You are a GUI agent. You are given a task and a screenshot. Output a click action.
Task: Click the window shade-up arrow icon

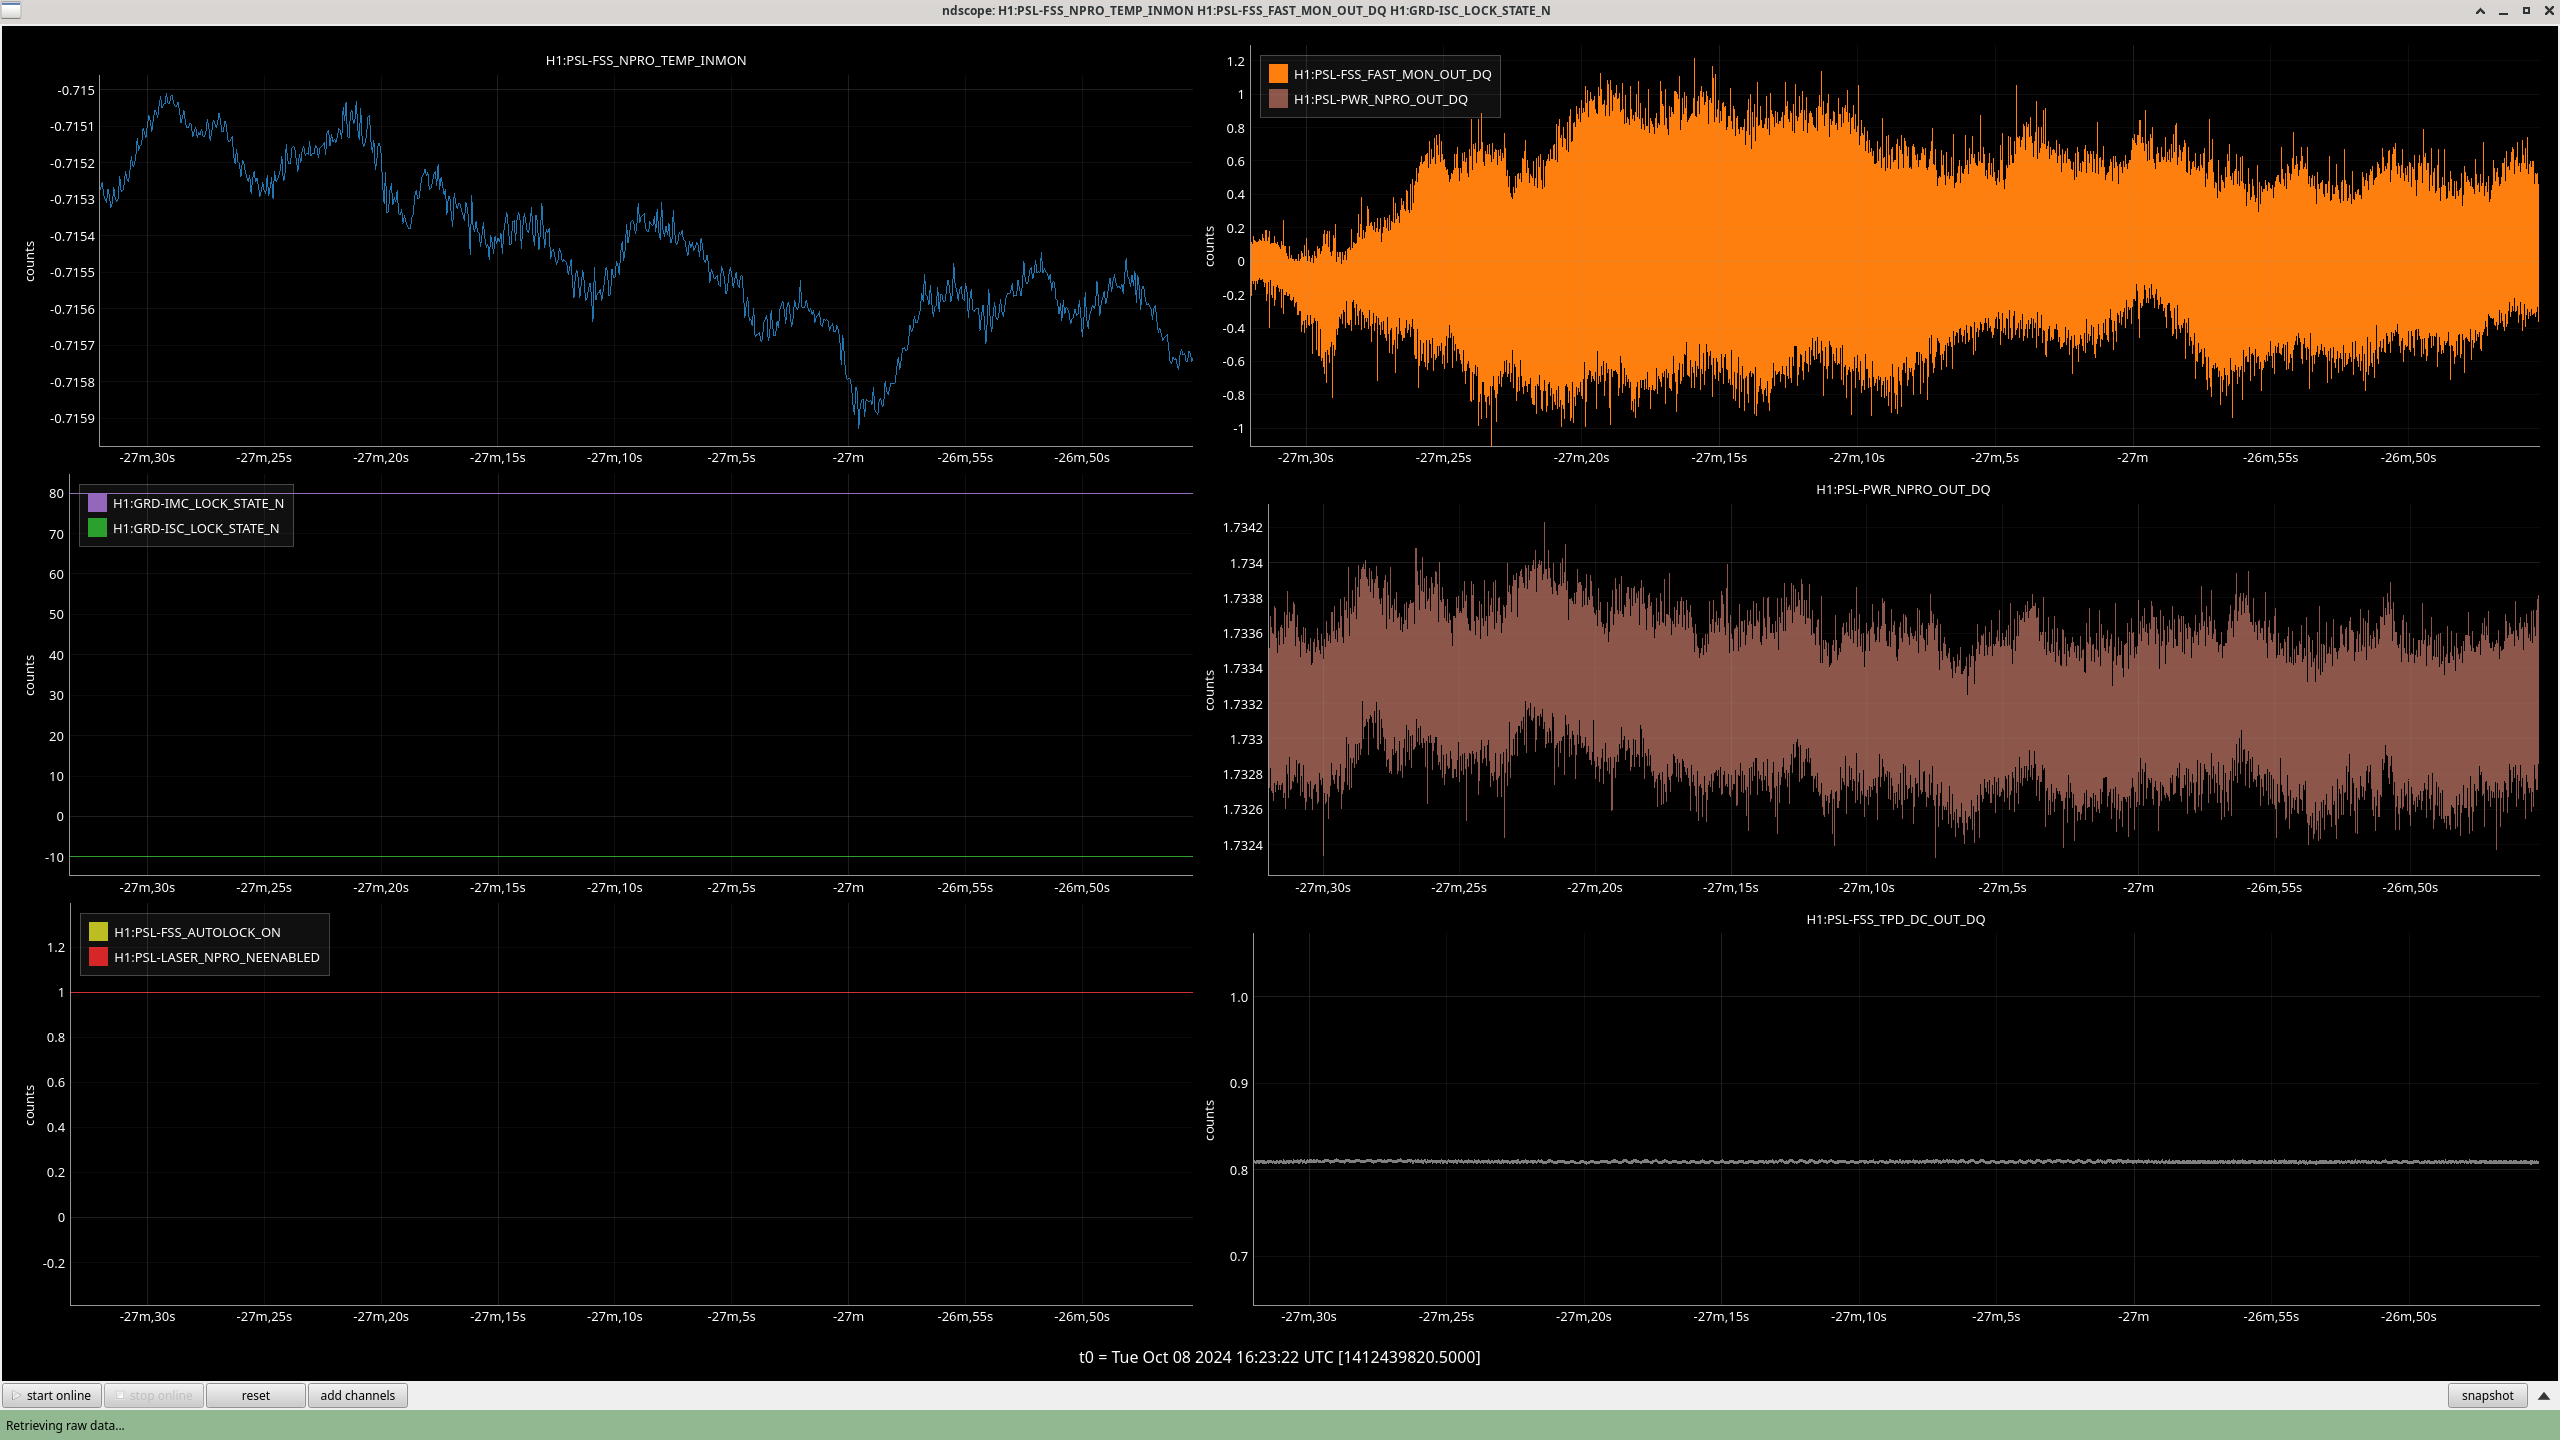coord(2480,11)
